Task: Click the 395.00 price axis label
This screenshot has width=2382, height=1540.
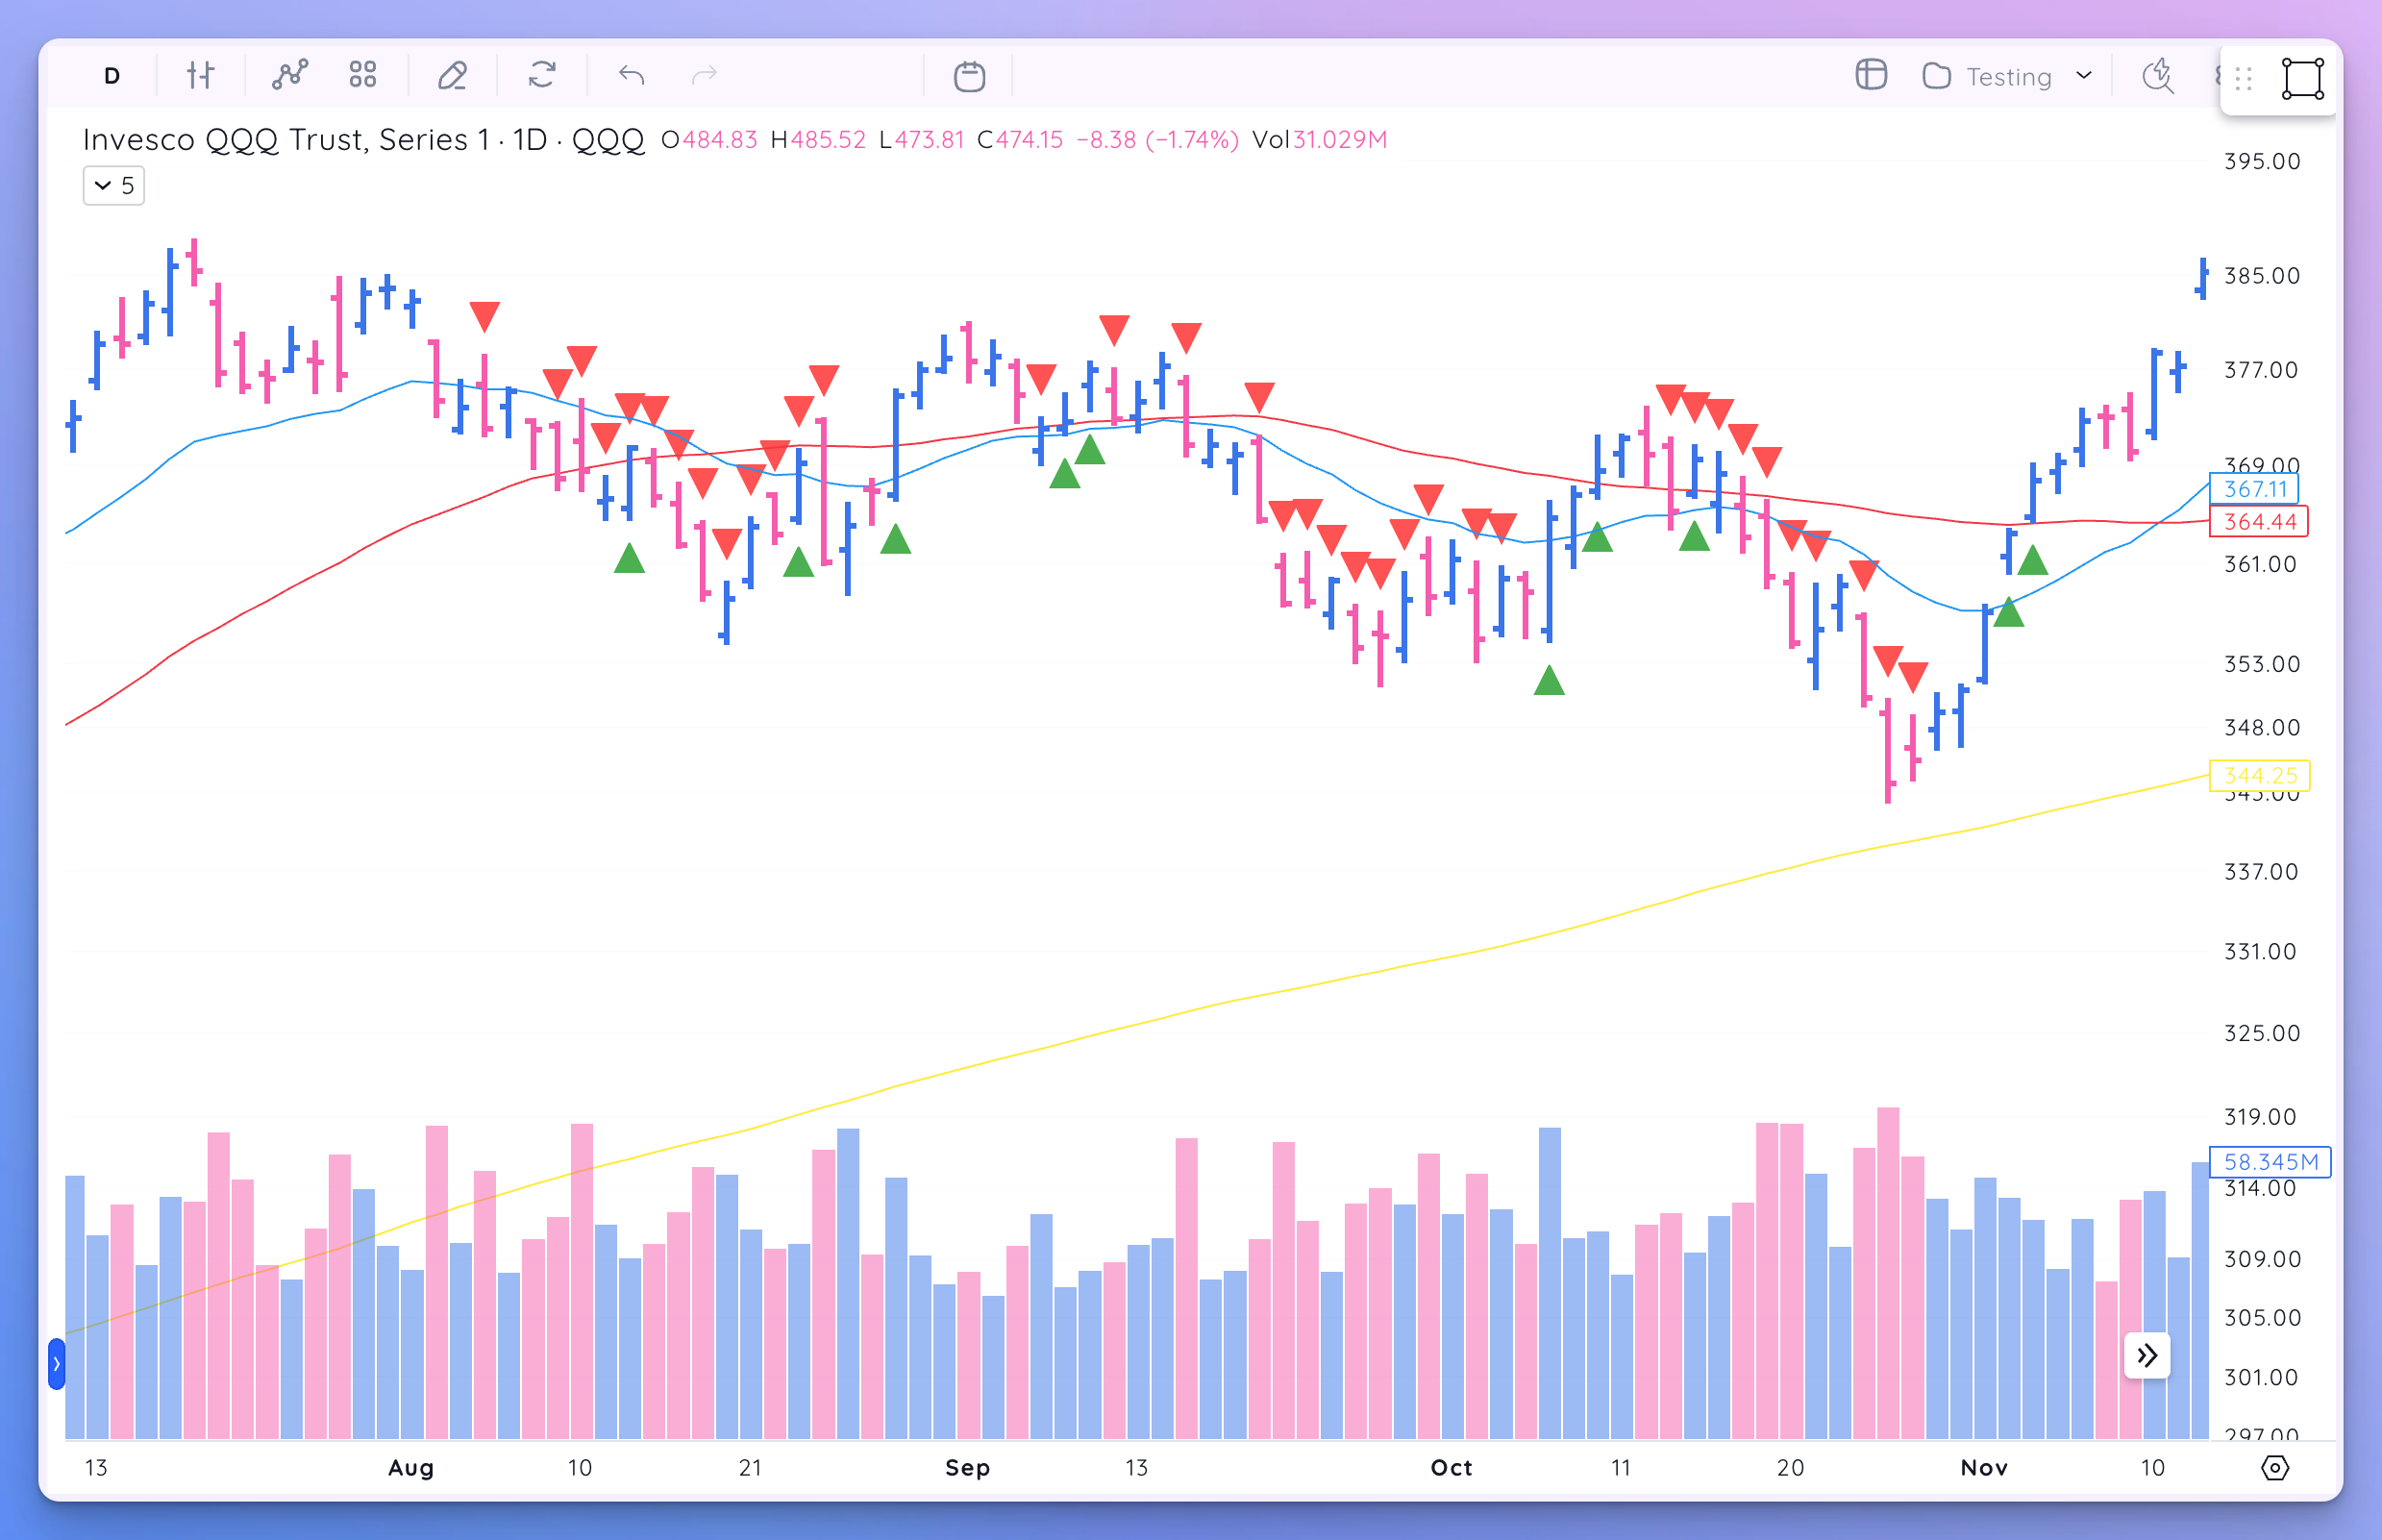Action: pos(2262,161)
